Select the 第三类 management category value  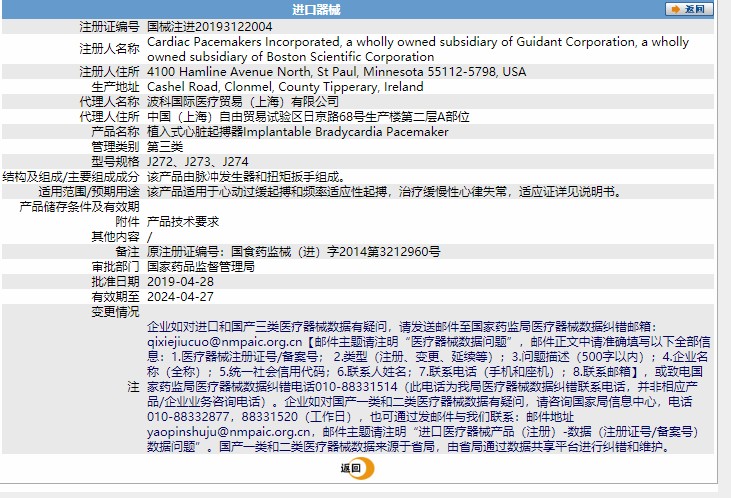click(166, 147)
